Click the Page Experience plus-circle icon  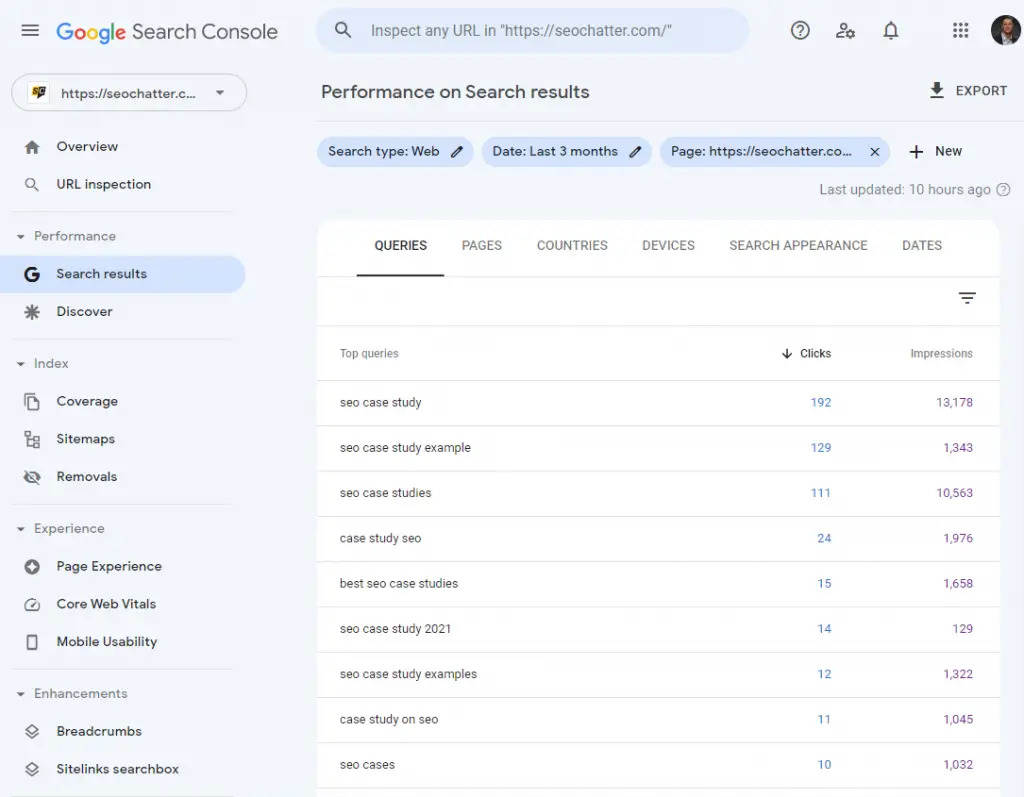click(31, 566)
